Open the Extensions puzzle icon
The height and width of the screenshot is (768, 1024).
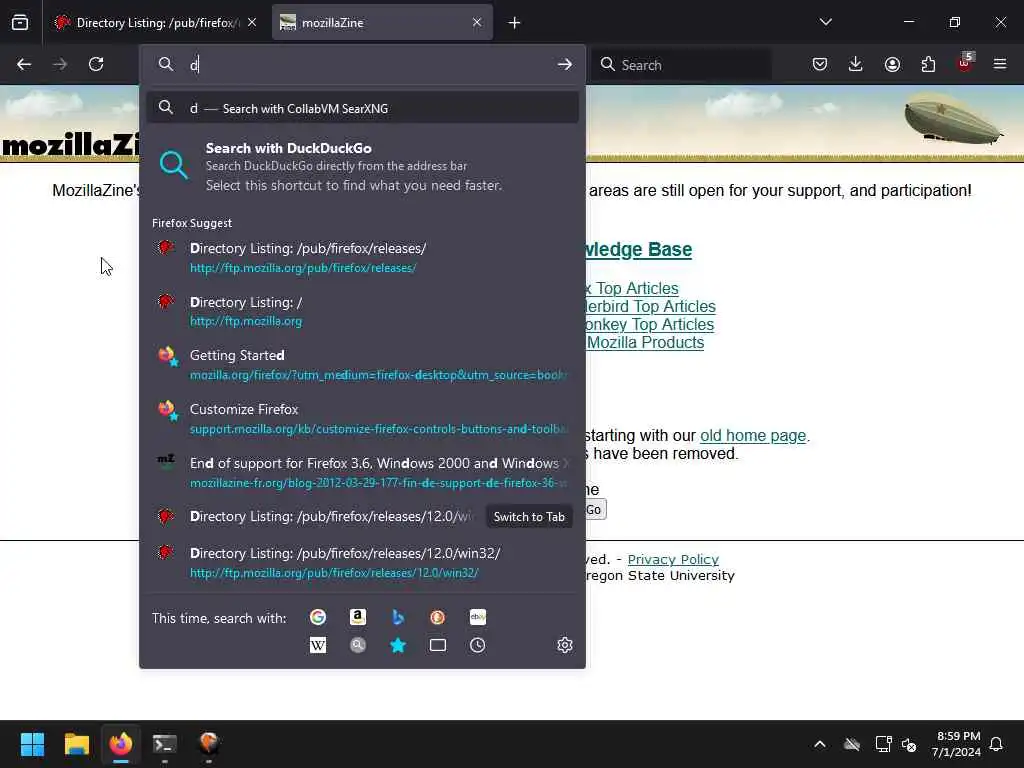point(928,64)
